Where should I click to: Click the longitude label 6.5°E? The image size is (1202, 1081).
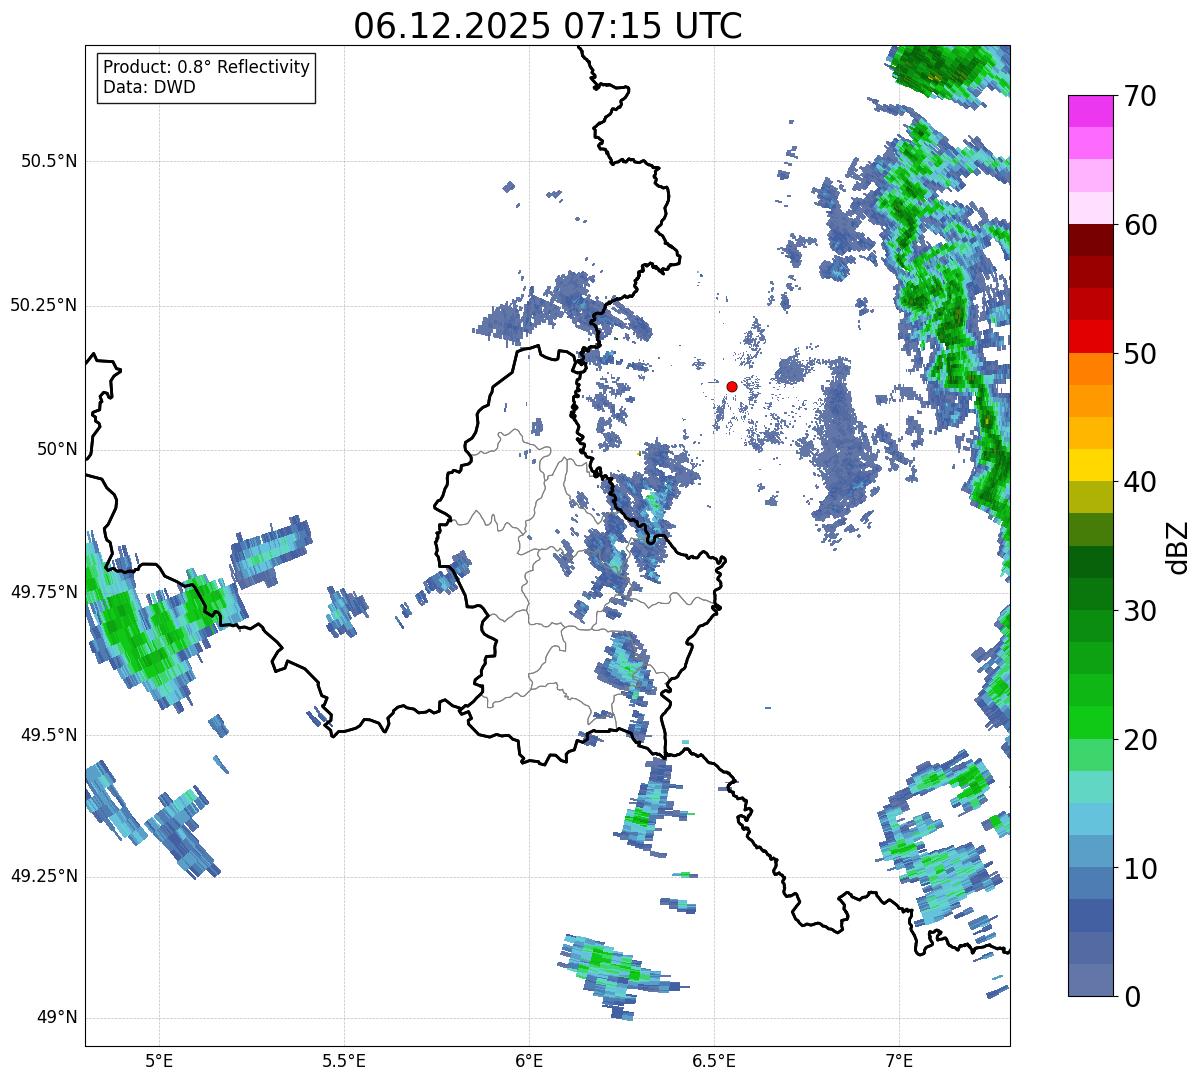[714, 1060]
